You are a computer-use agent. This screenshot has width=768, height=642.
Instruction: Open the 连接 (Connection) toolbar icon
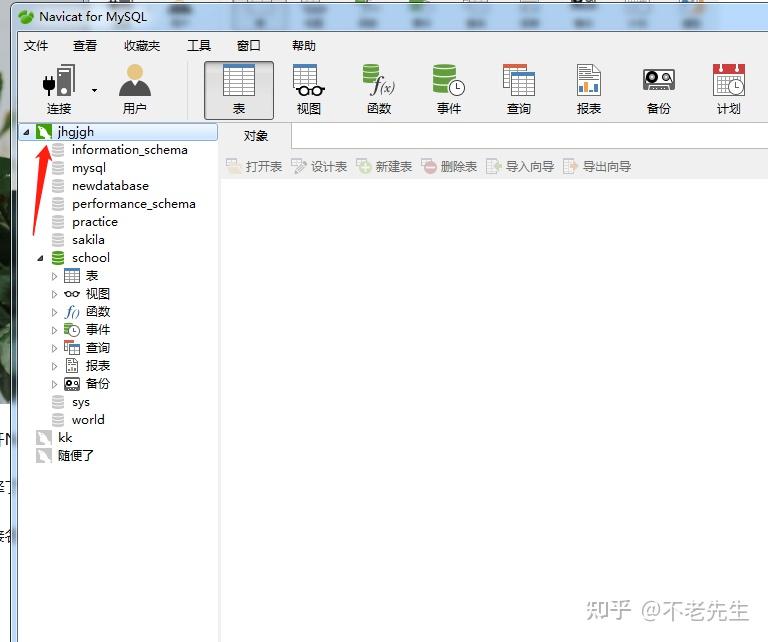[59, 90]
